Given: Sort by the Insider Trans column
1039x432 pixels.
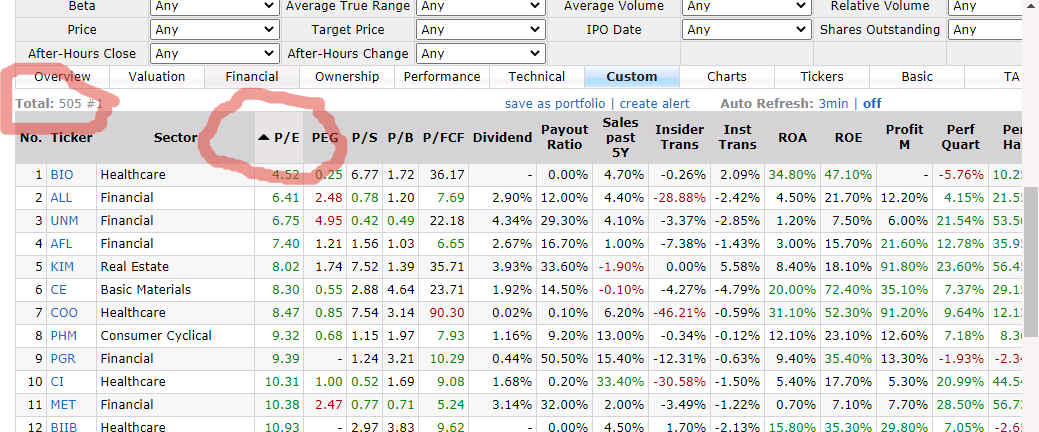Looking at the screenshot, I should (x=679, y=137).
